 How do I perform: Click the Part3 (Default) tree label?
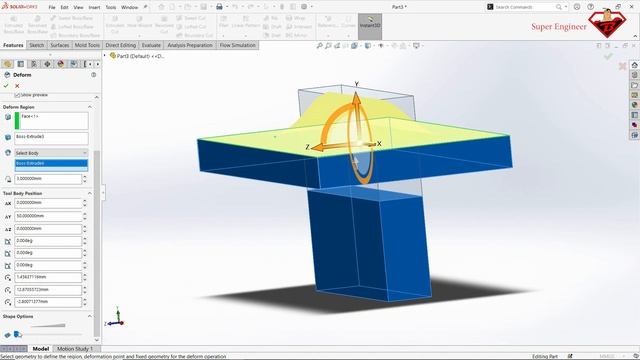140,56
